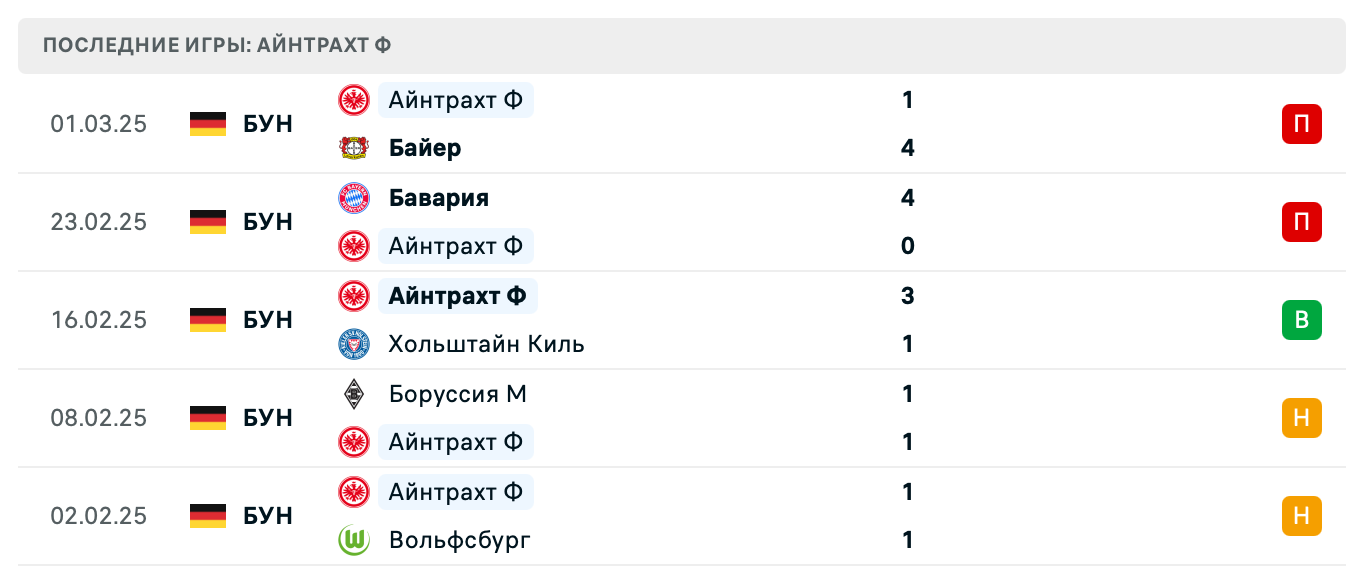Screen dimensions: 1364x580
Task: Open the Хольштайн Киль club logo
Action: (x=354, y=344)
